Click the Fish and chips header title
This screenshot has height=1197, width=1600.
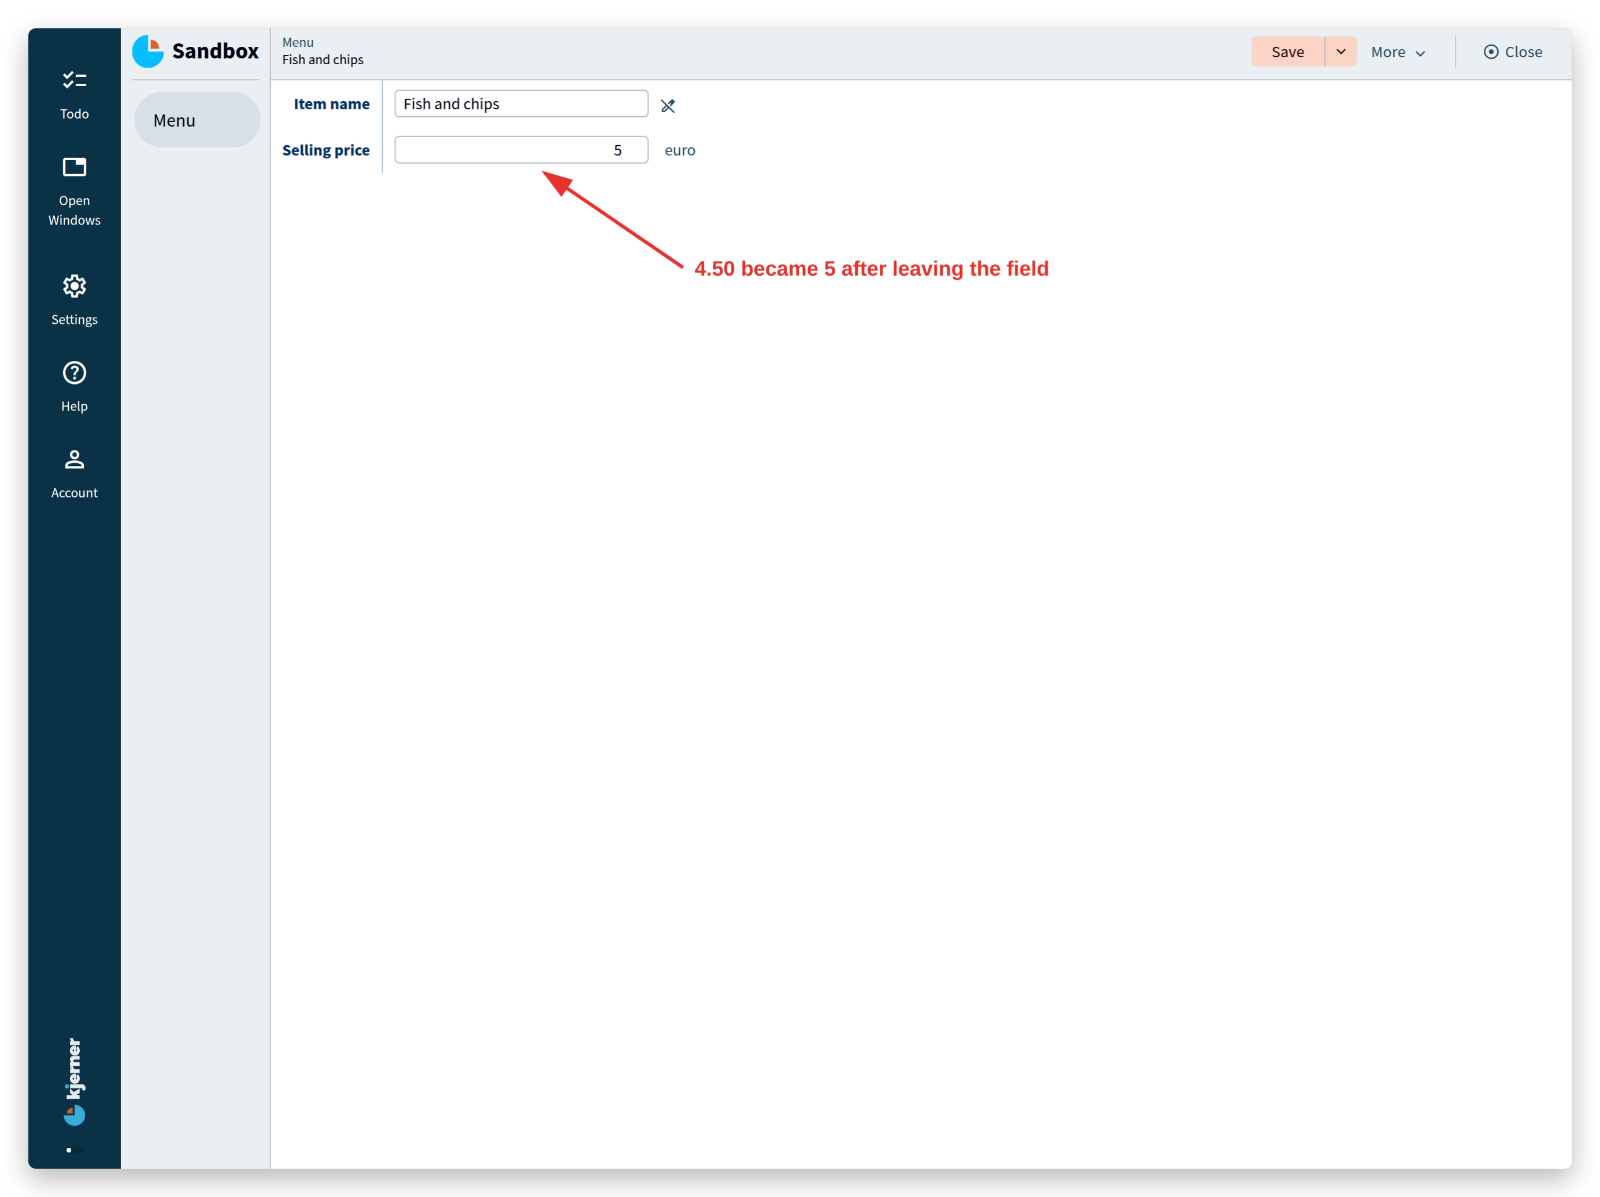(323, 60)
